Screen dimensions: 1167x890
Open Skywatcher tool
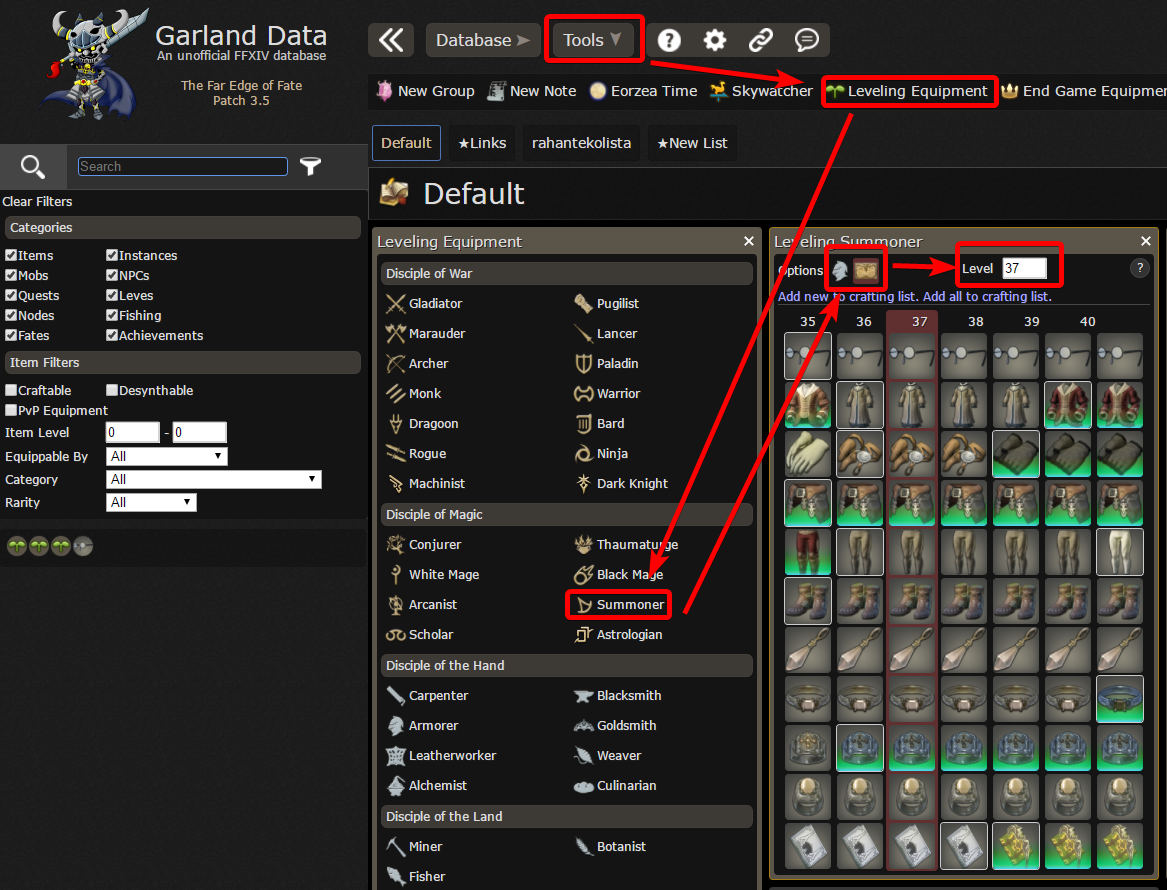click(x=761, y=91)
